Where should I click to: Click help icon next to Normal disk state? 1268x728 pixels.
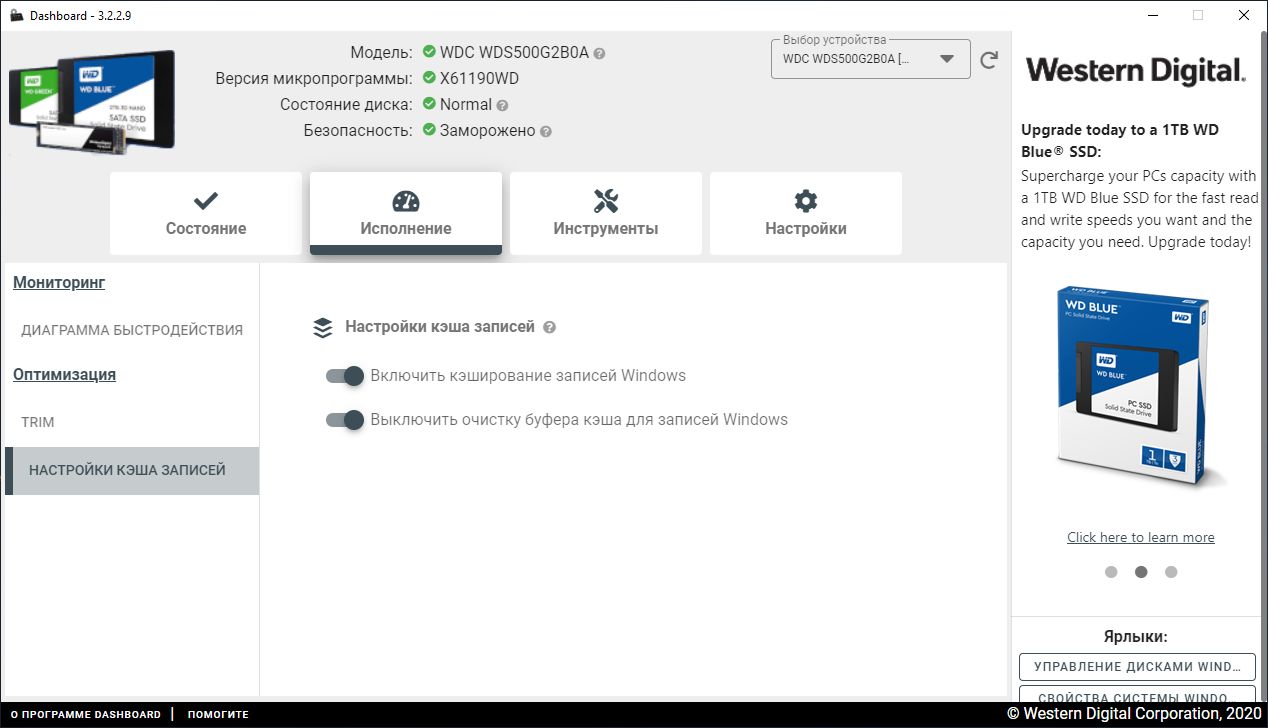pos(502,105)
